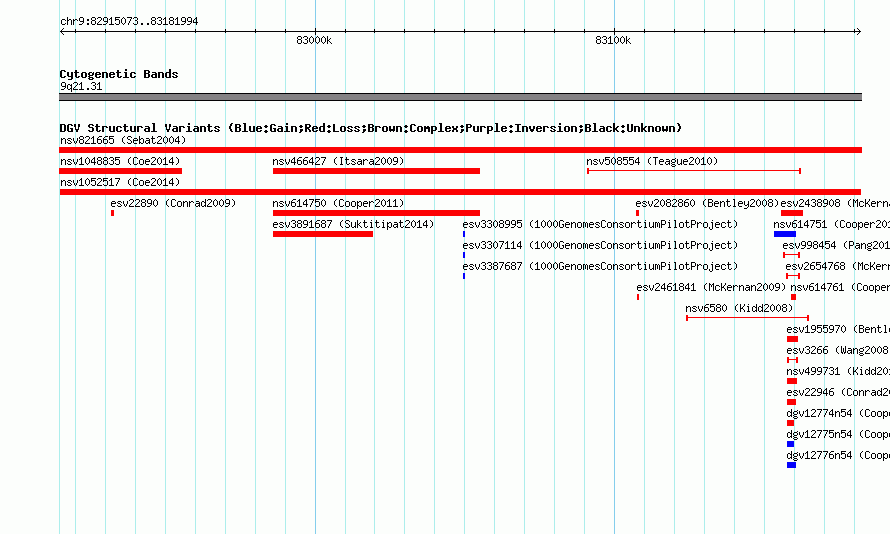Image resolution: width=890 pixels, height=534 pixels.
Task: Click the thin red span under nsv6580
Action: [x=748, y=318]
